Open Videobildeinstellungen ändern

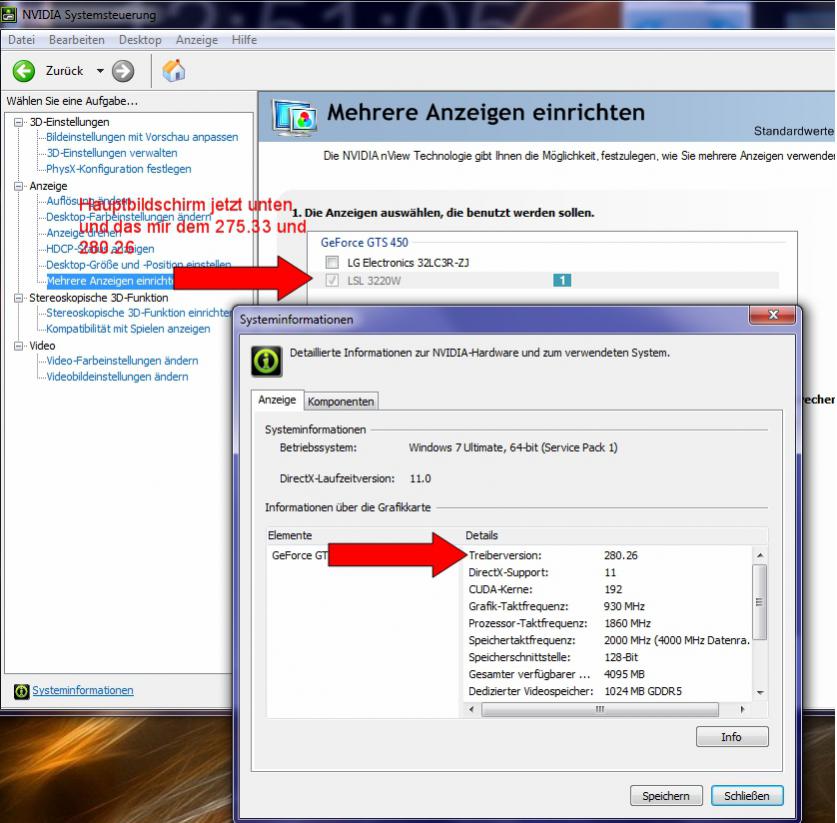click(x=117, y=377)
